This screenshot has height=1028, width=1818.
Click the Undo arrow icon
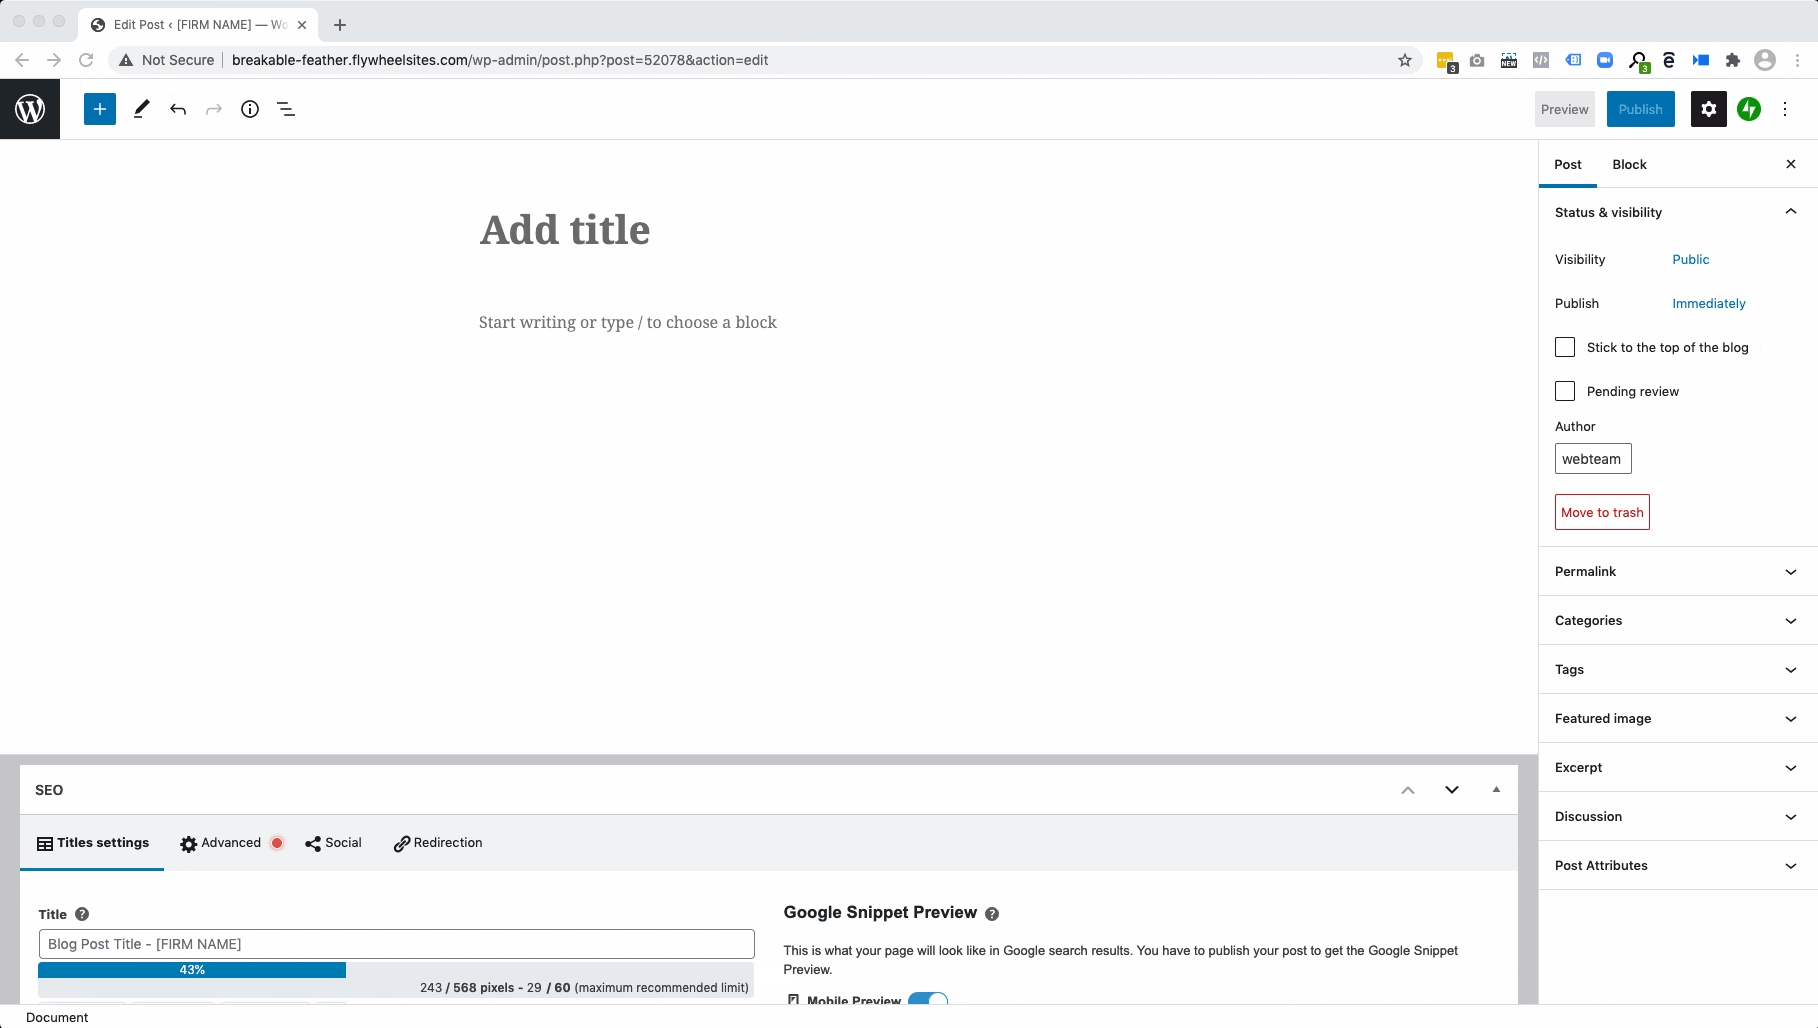coord(178,109)
